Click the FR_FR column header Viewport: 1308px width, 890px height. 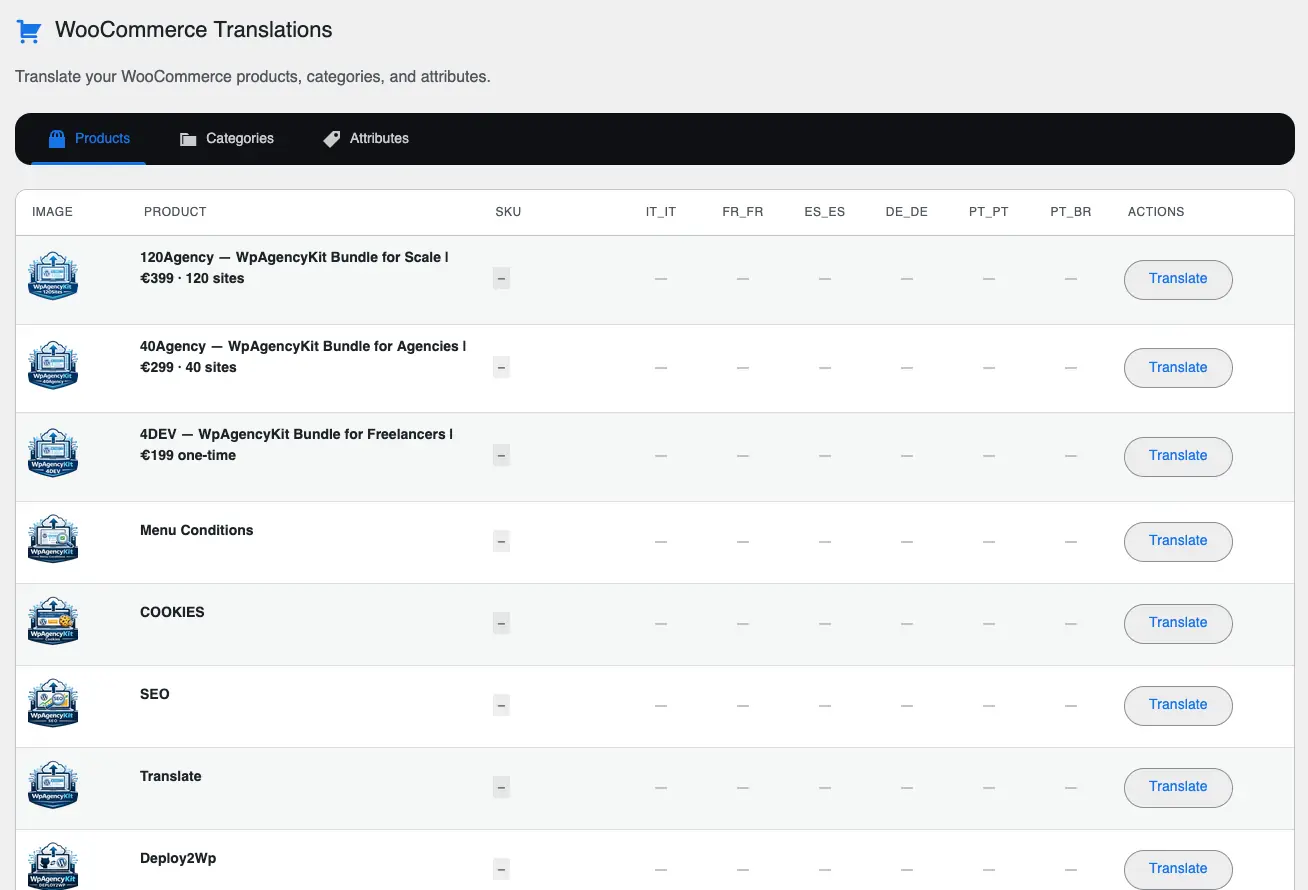point(743,212)
